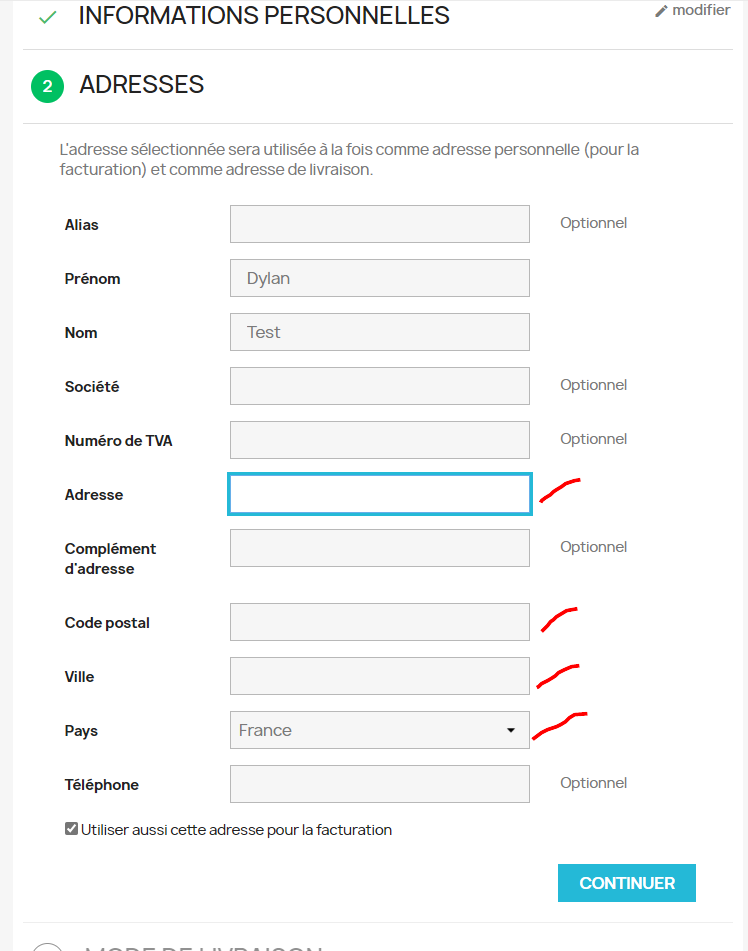Screen dimensions: 748x951
Task: Focus the Complément d'adresse field
Action: pyautogui.click(x=379, y=548)
